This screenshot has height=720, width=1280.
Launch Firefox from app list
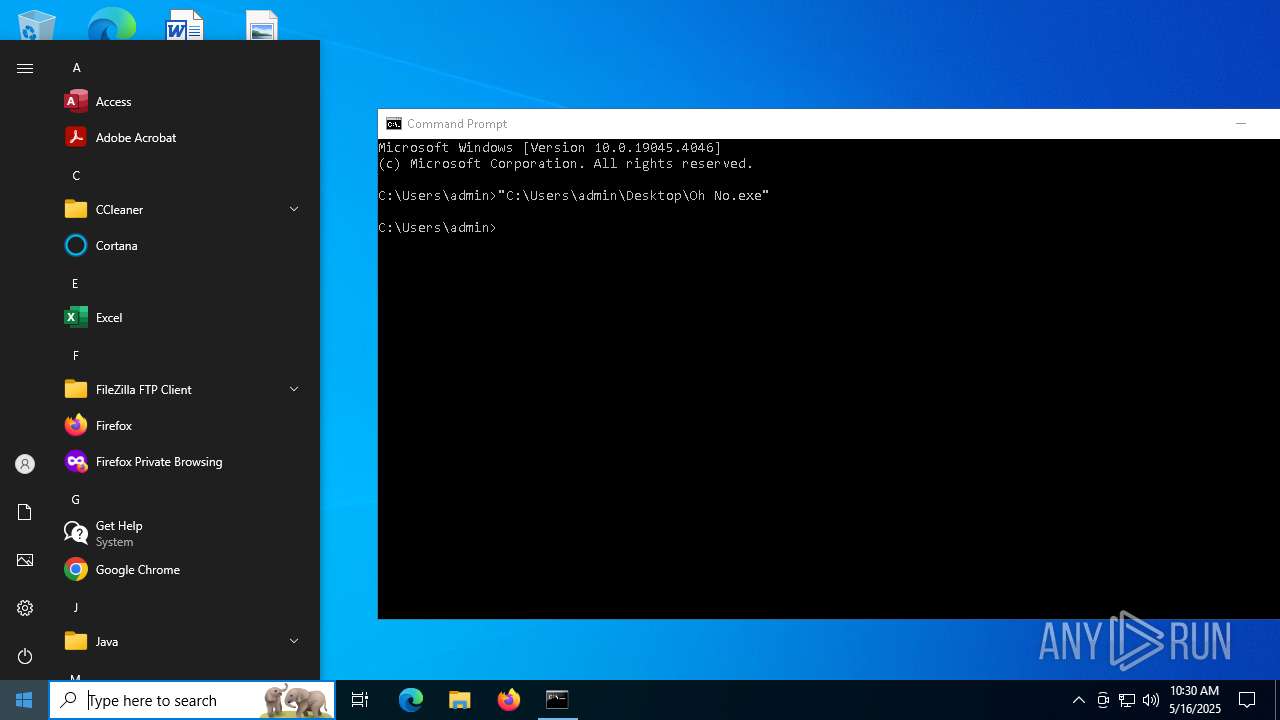(x=180, y=425)
